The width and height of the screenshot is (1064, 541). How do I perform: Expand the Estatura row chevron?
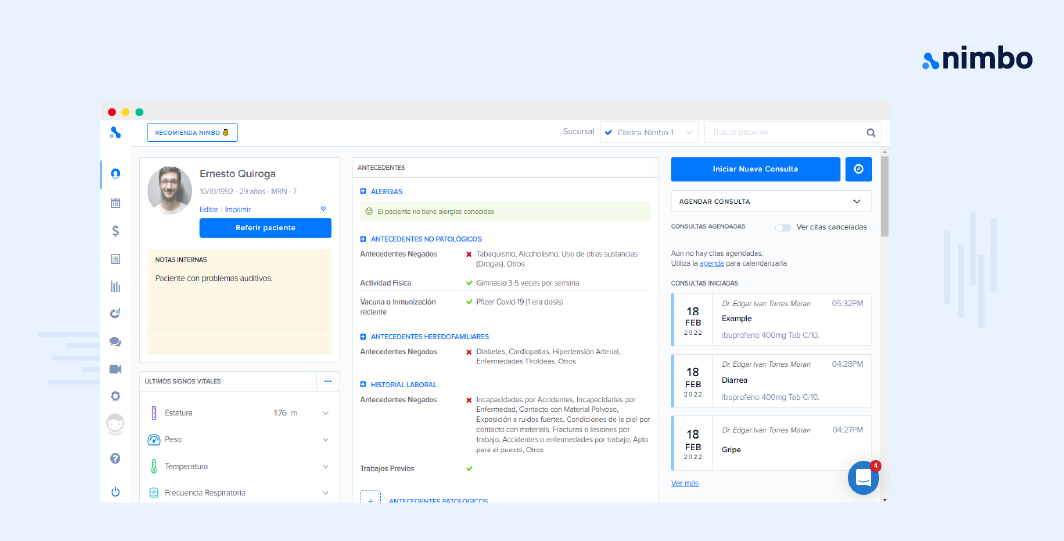(x=326, y=413)
